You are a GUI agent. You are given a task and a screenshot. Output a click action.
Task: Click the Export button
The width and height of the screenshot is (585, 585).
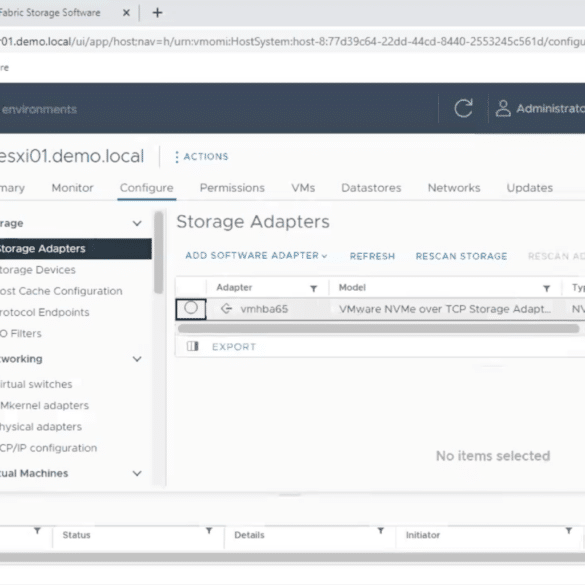pyautogui.click(x=234, y=347)
